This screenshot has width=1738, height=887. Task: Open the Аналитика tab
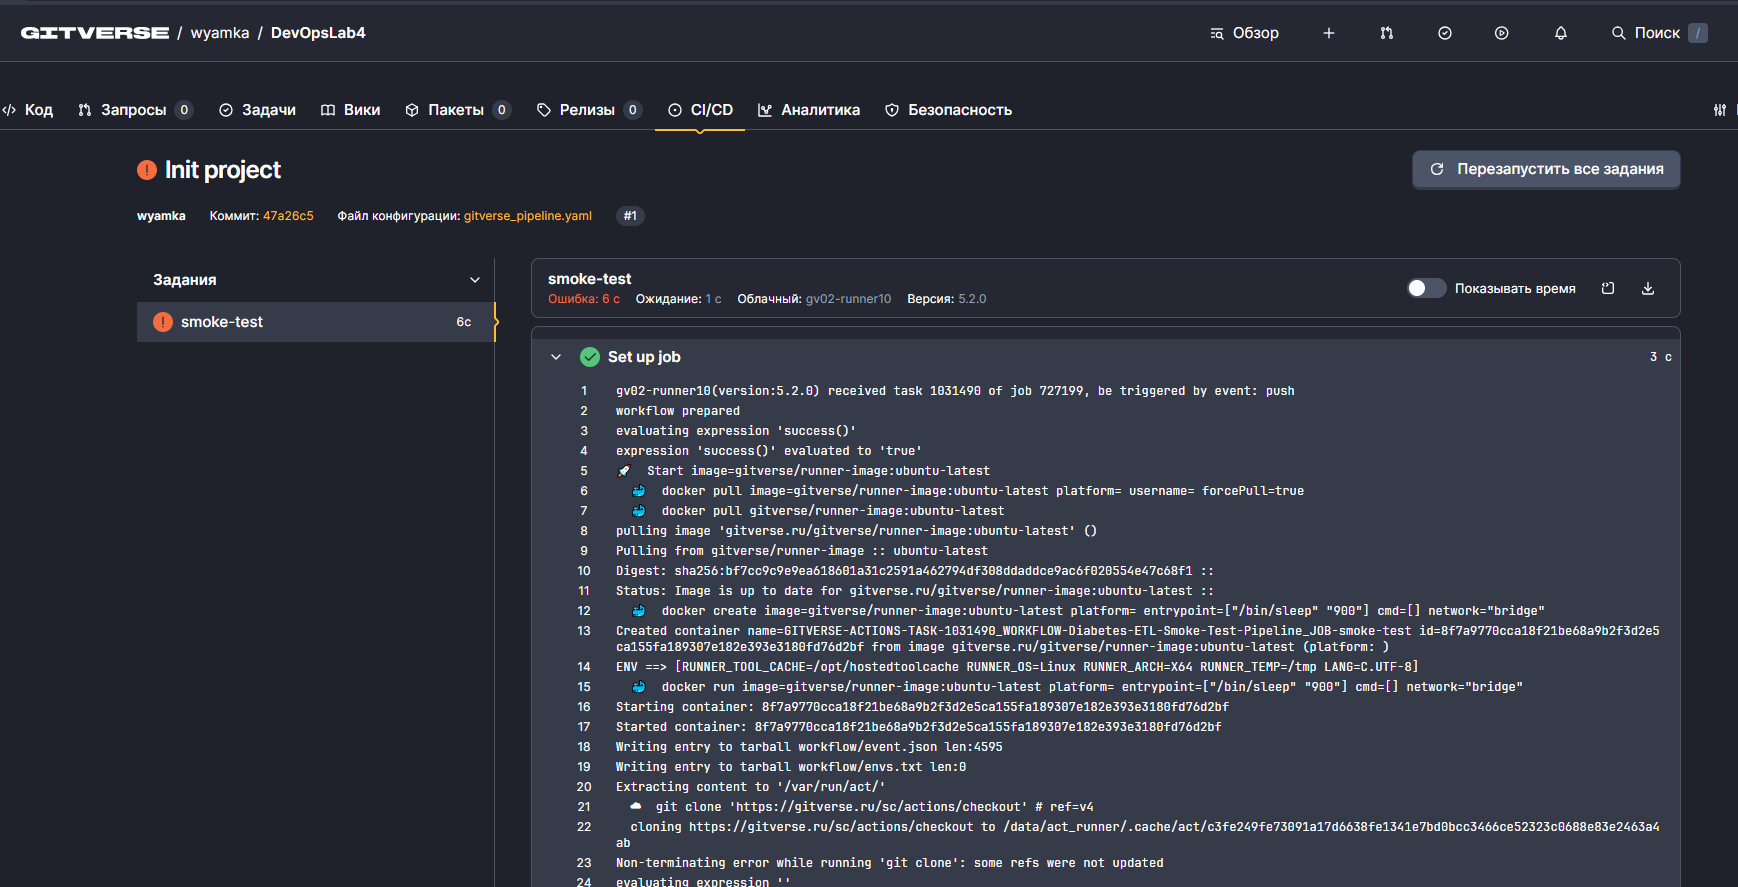click(809, 110)
